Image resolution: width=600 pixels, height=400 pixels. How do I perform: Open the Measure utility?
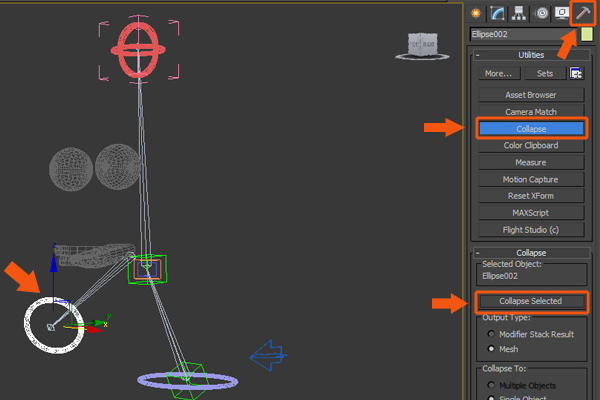click(531, 162)
